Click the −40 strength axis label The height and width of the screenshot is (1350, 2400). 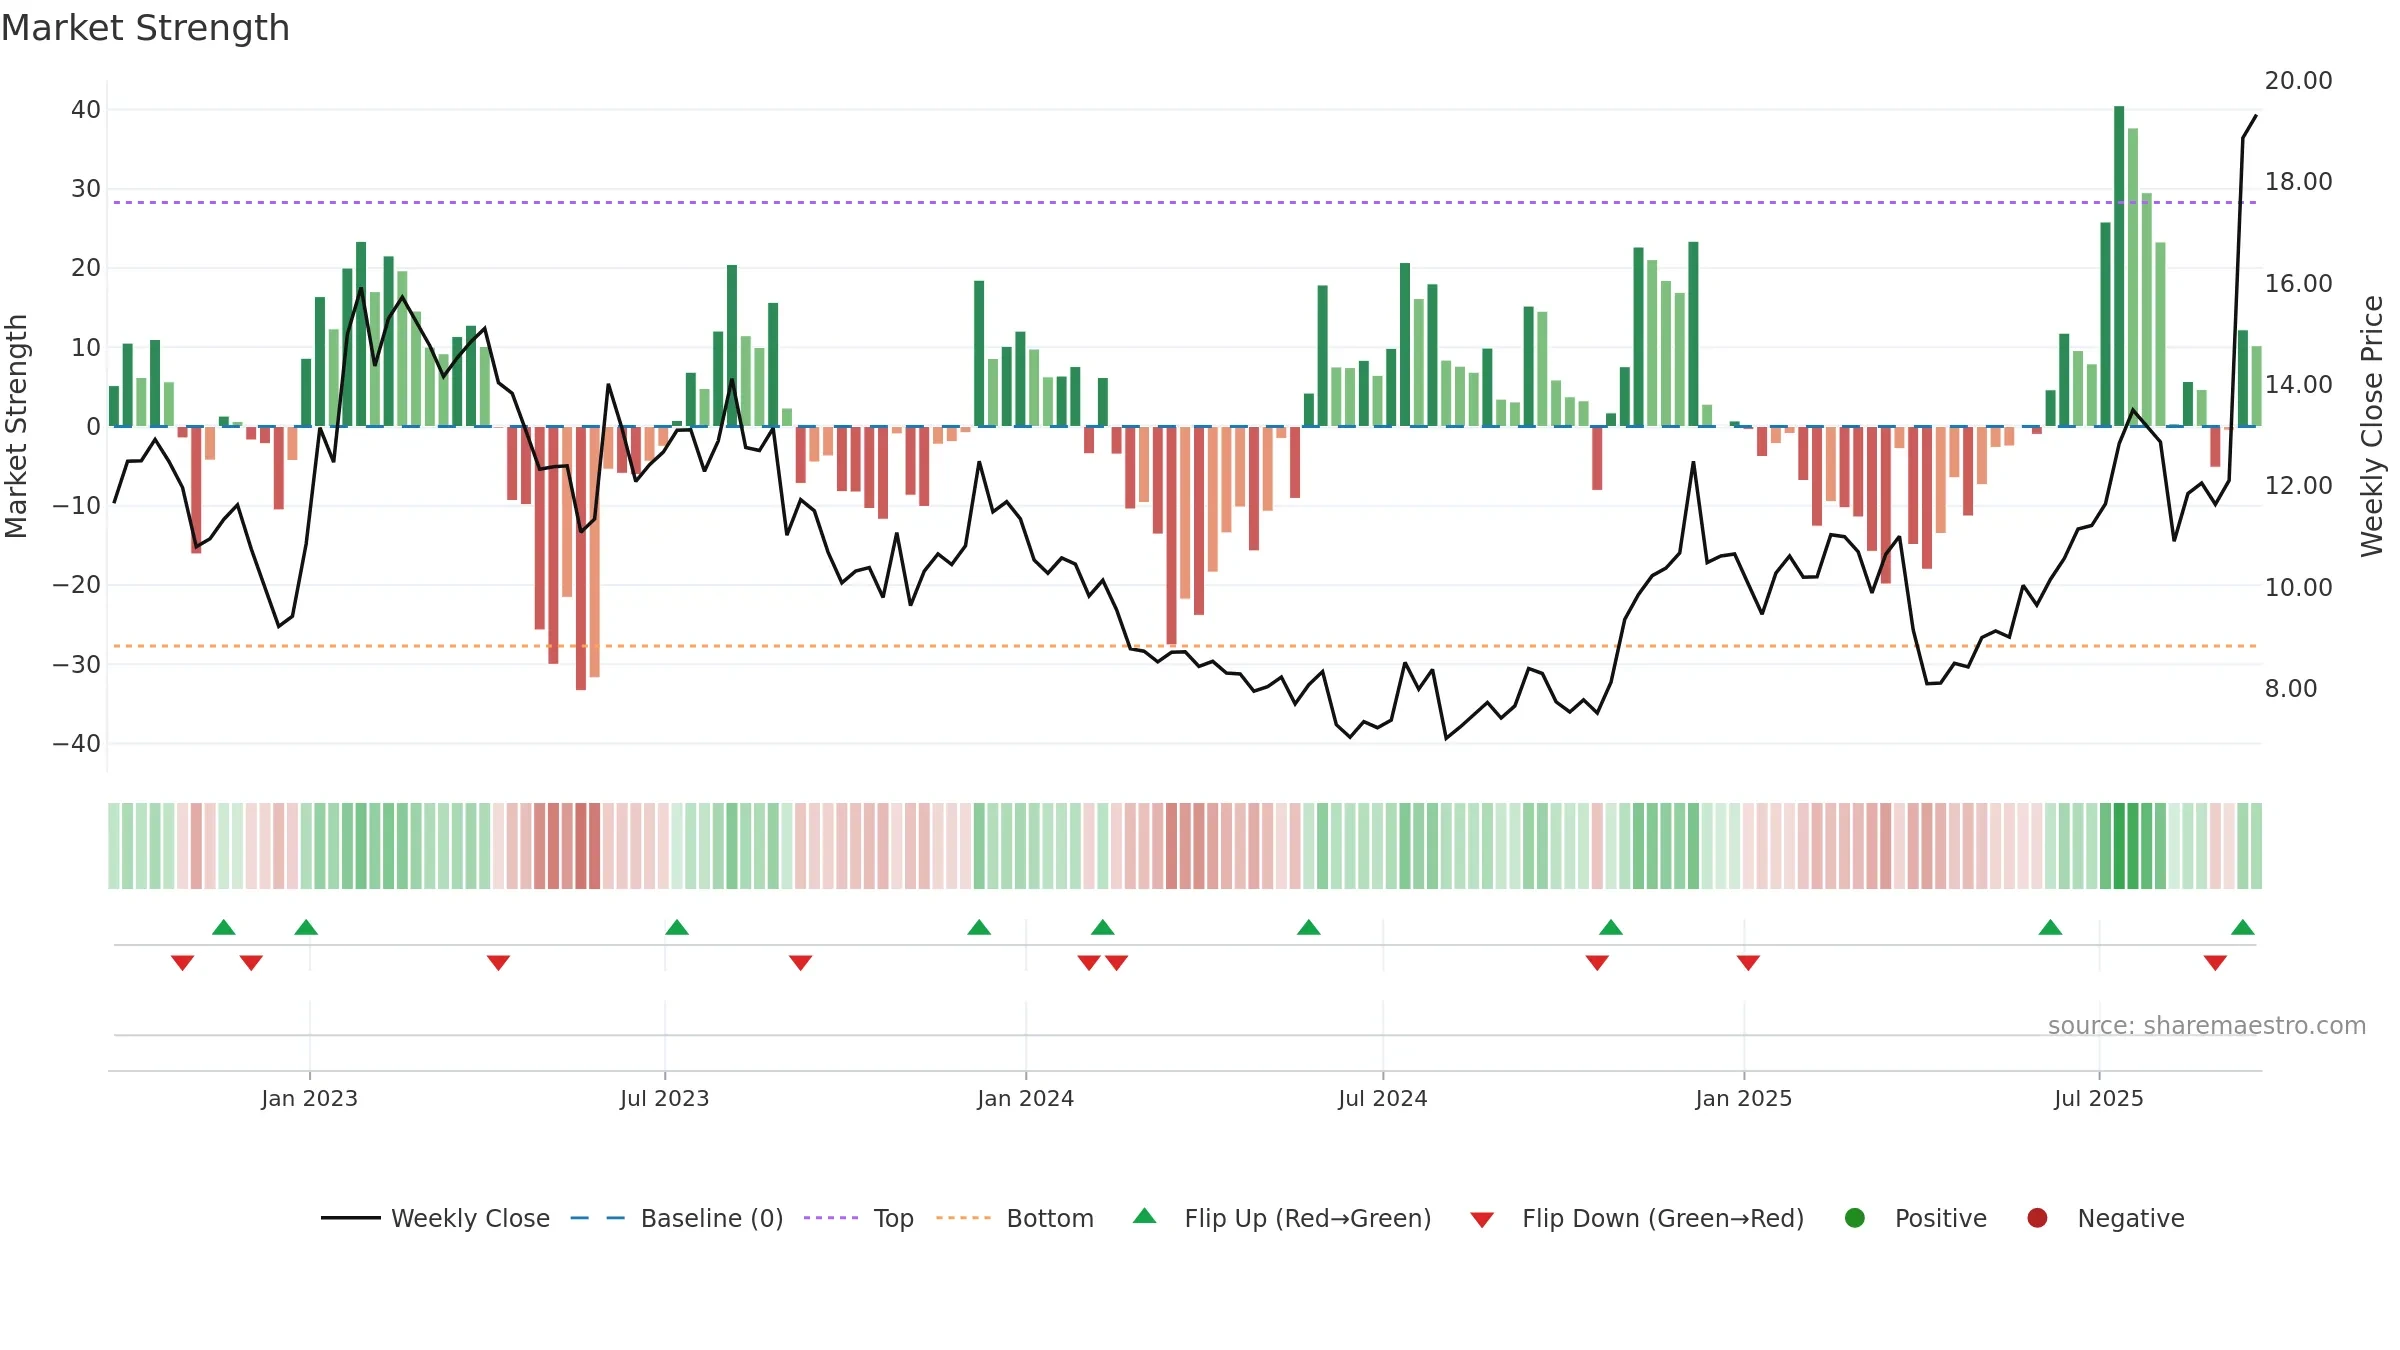click(76, 743)
